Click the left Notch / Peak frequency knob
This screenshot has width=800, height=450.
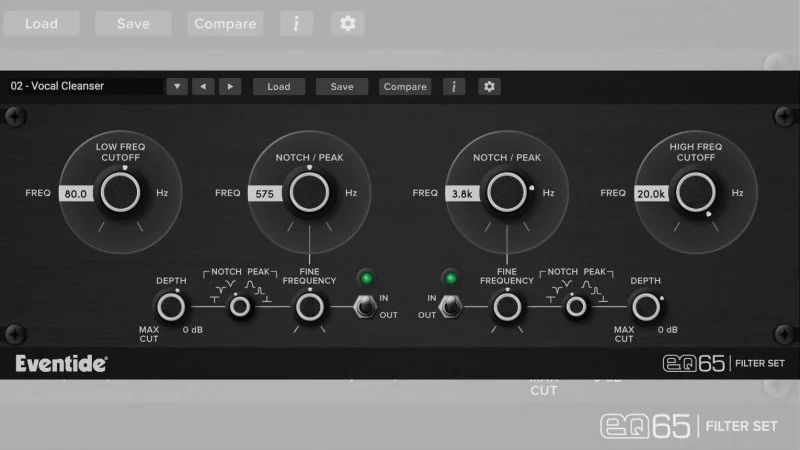[309, 192]
